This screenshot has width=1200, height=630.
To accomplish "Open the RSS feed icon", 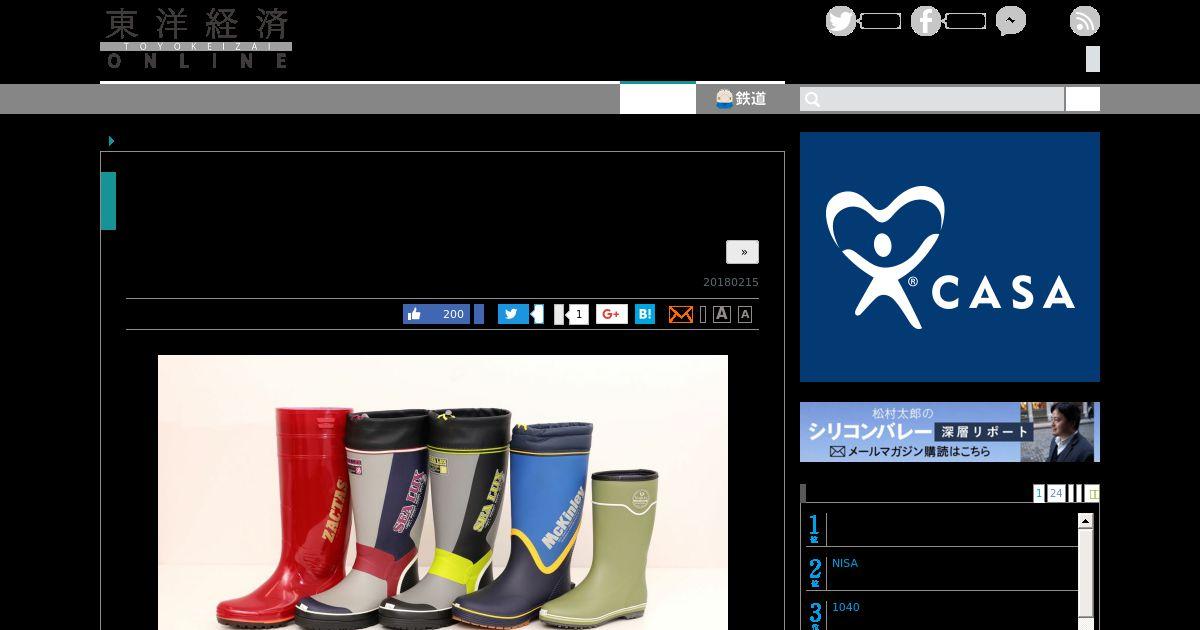I will pyautogui.click(x=1085, y=21).
